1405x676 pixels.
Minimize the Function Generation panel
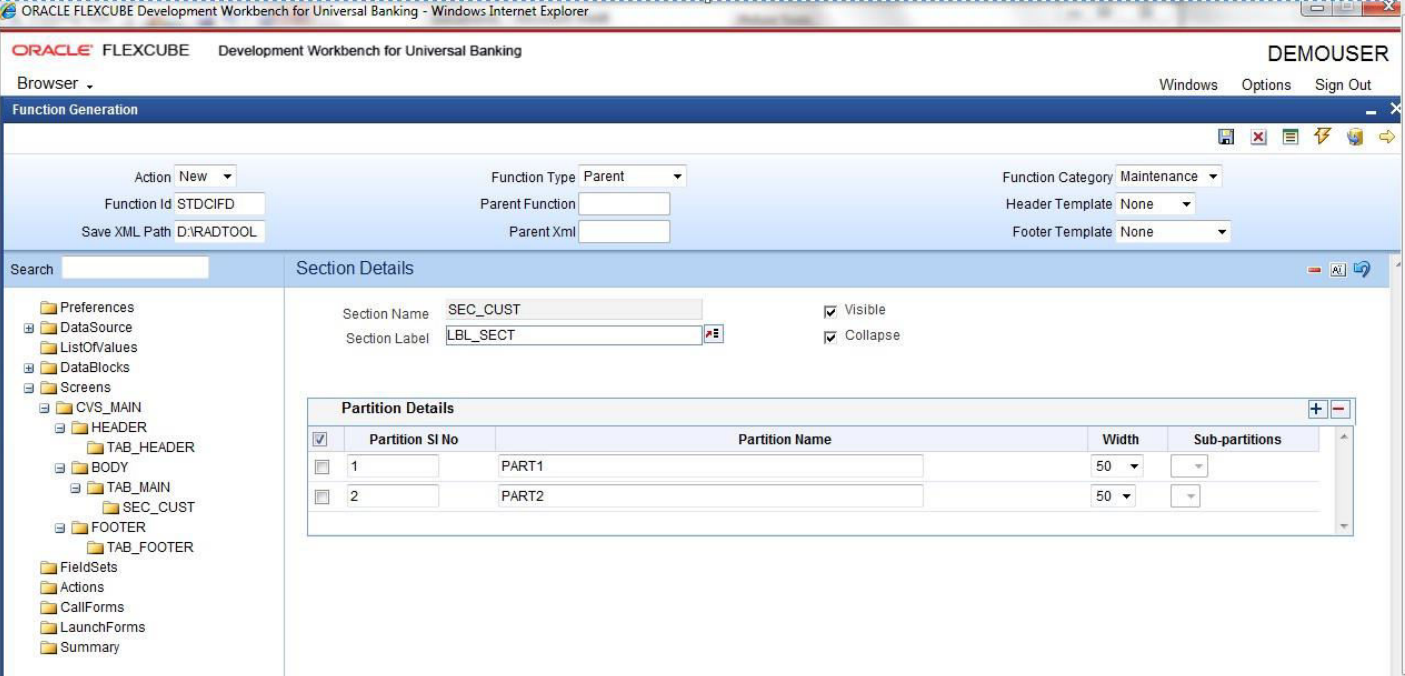1371,111
